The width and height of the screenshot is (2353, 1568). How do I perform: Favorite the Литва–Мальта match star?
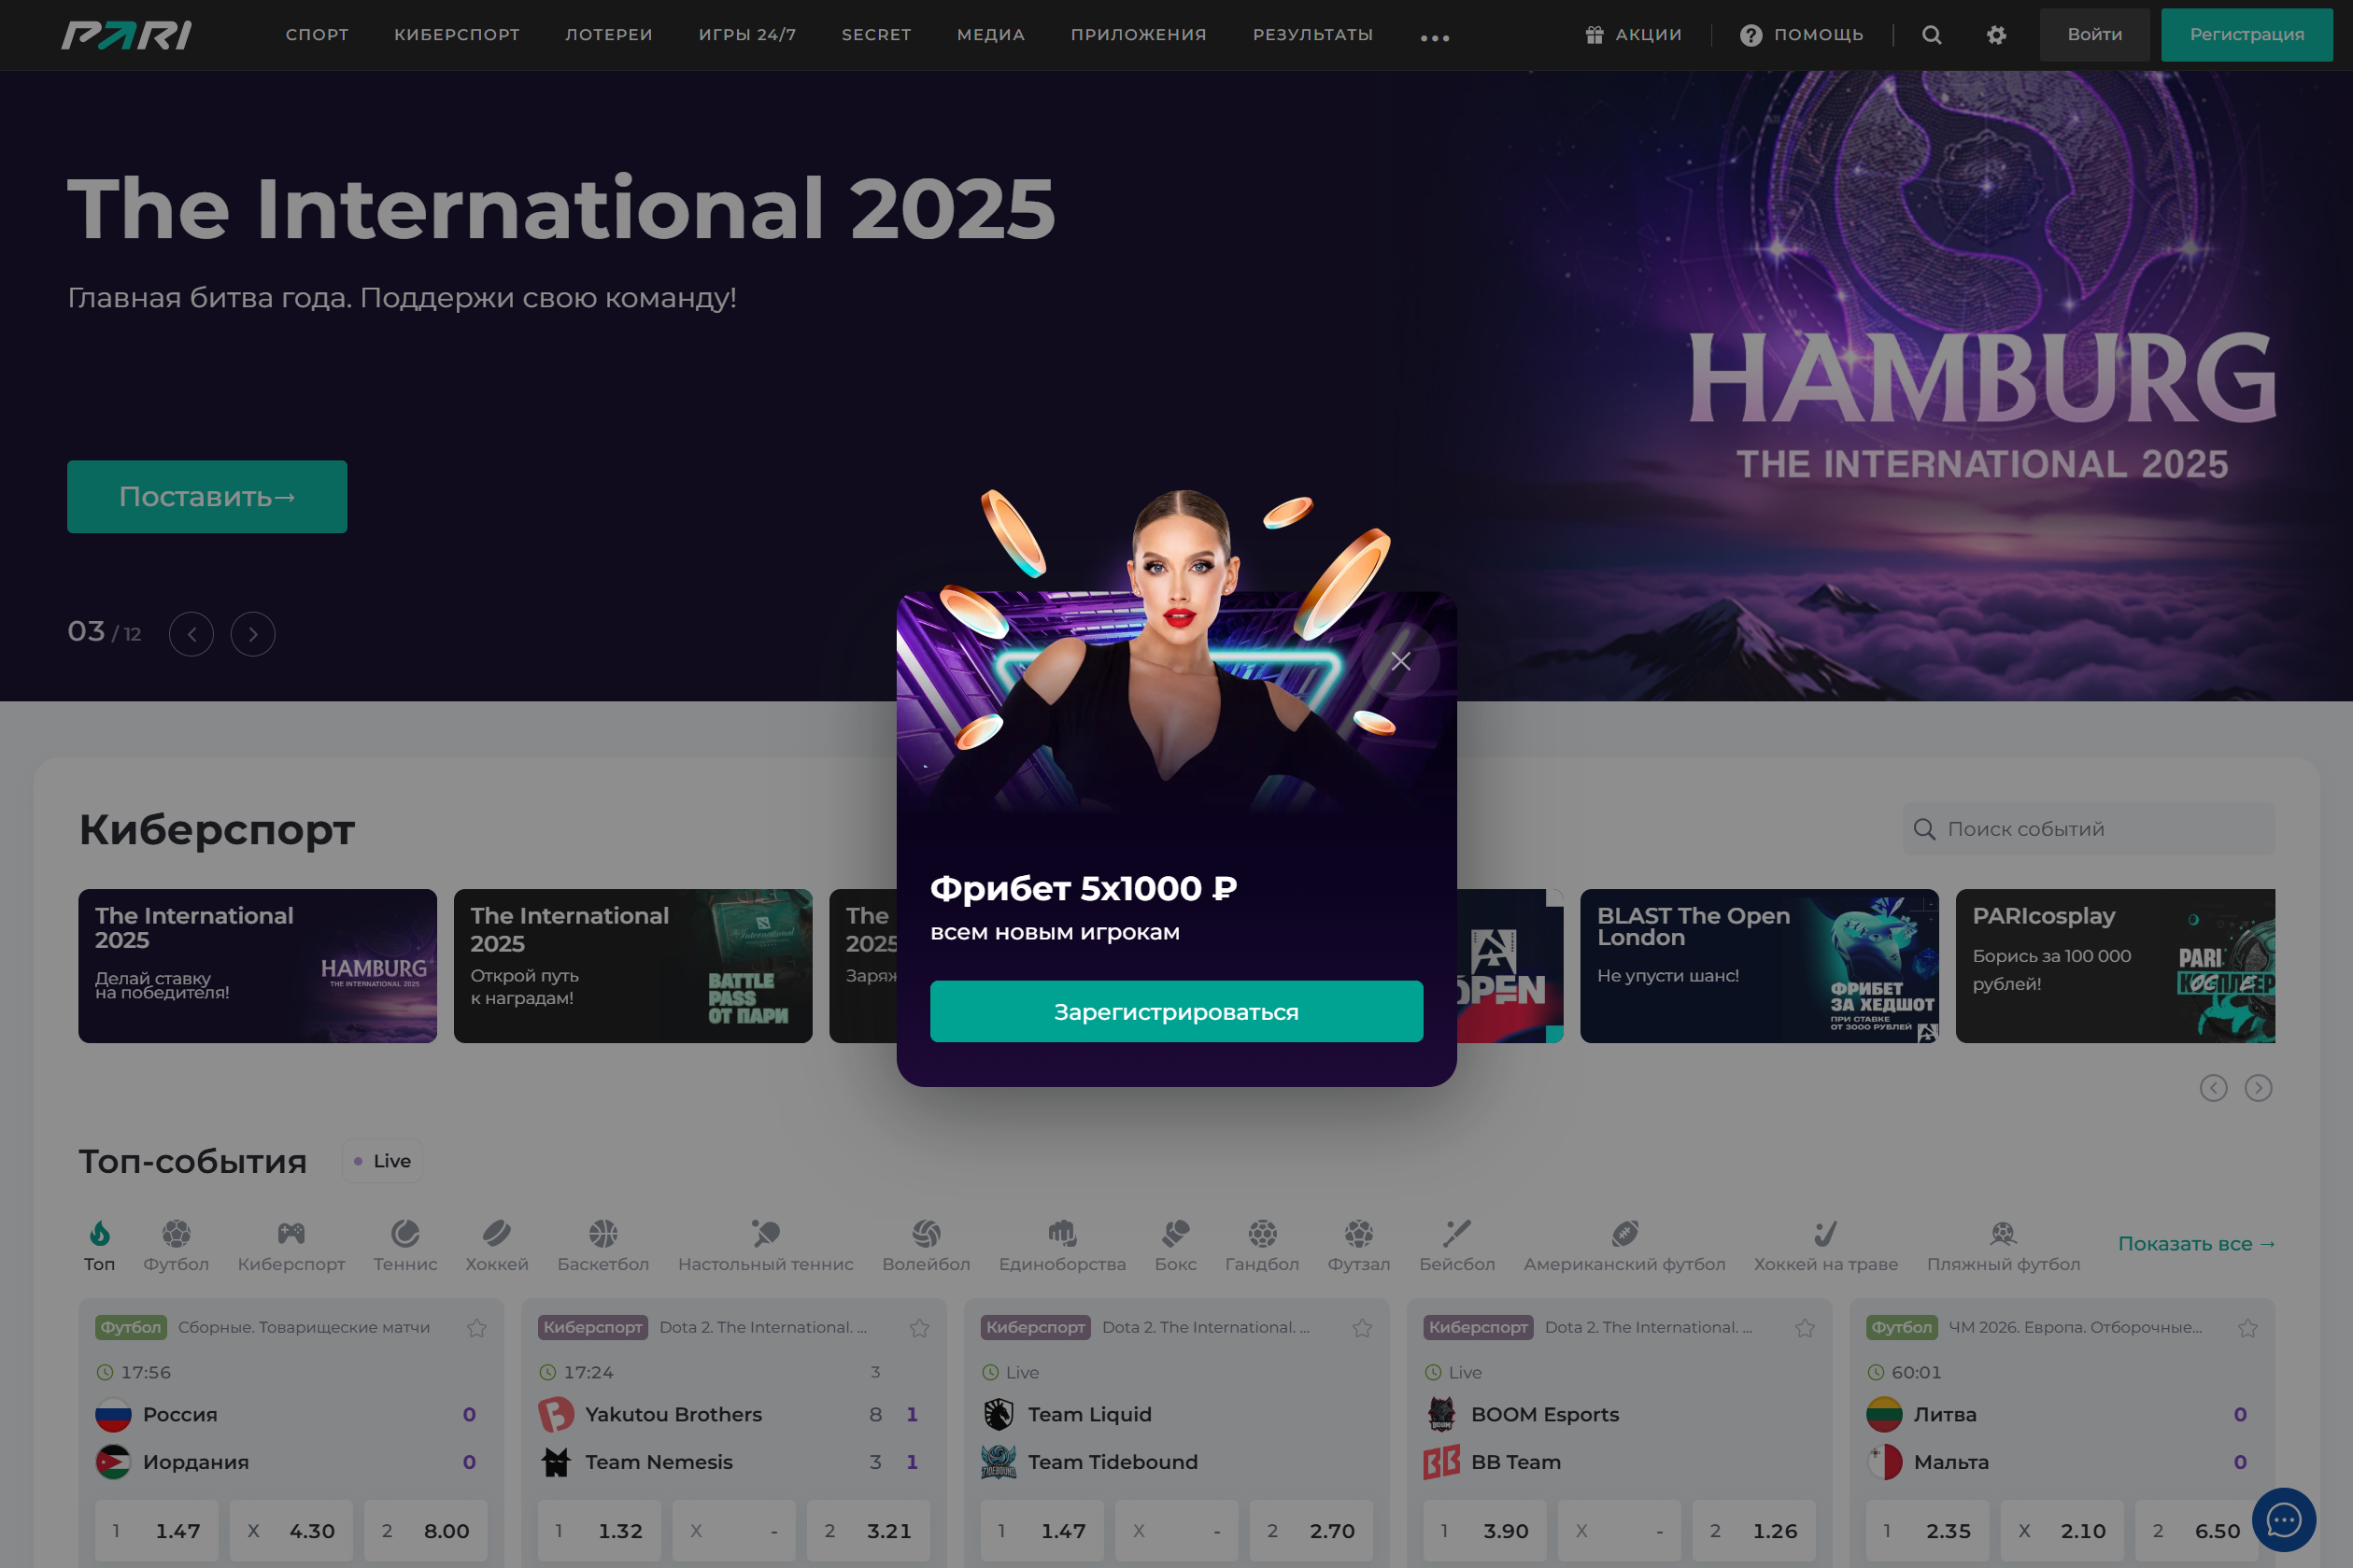coord(2248,1328)
